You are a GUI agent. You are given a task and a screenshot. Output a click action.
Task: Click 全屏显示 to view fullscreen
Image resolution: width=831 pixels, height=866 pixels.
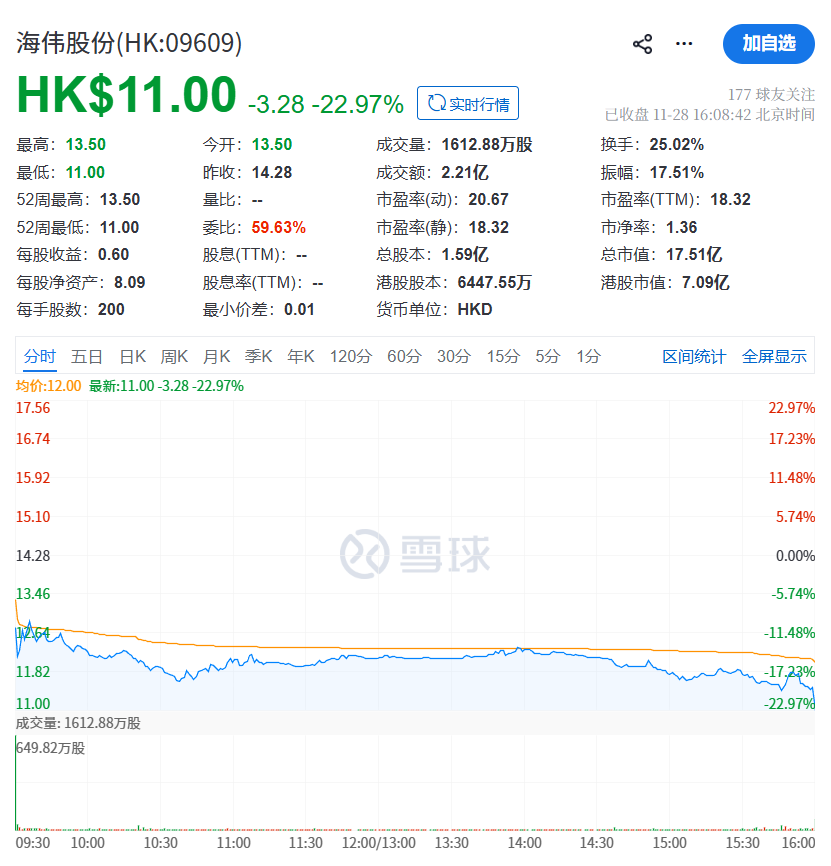click(774, 357)
